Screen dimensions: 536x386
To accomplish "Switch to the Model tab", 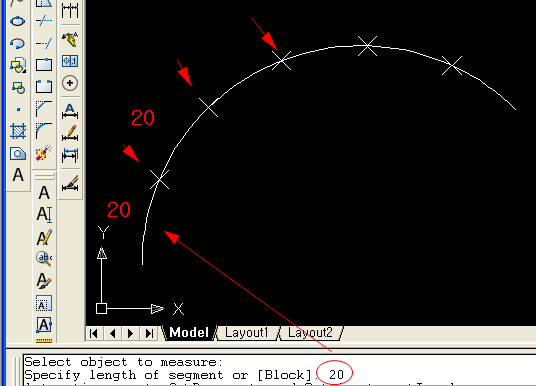I will click(x=189, y=332).
